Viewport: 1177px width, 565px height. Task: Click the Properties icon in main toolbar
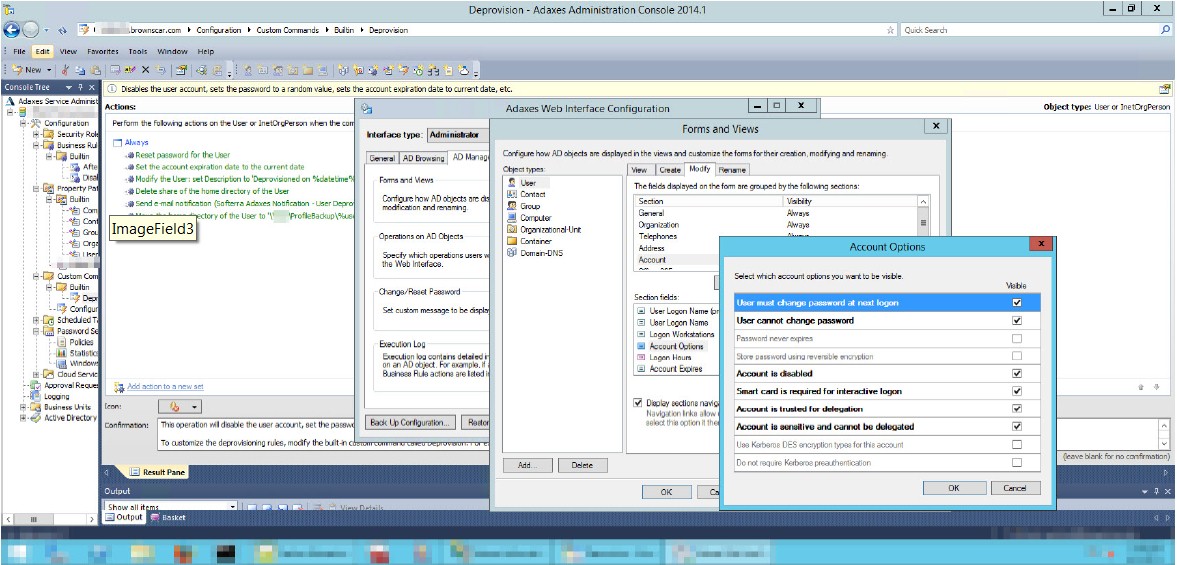(181, 70)
